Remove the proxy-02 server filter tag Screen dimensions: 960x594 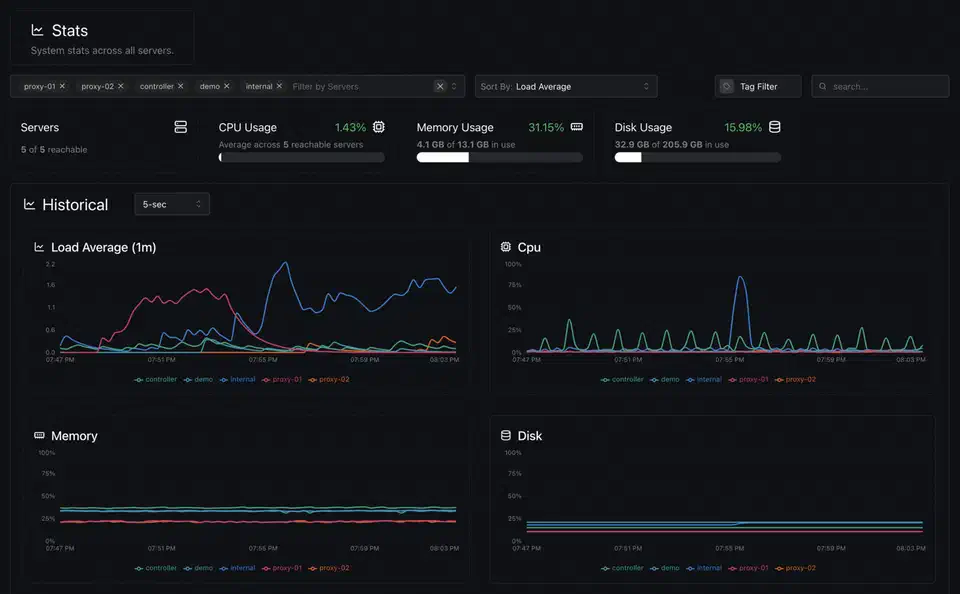coord(121,86)
